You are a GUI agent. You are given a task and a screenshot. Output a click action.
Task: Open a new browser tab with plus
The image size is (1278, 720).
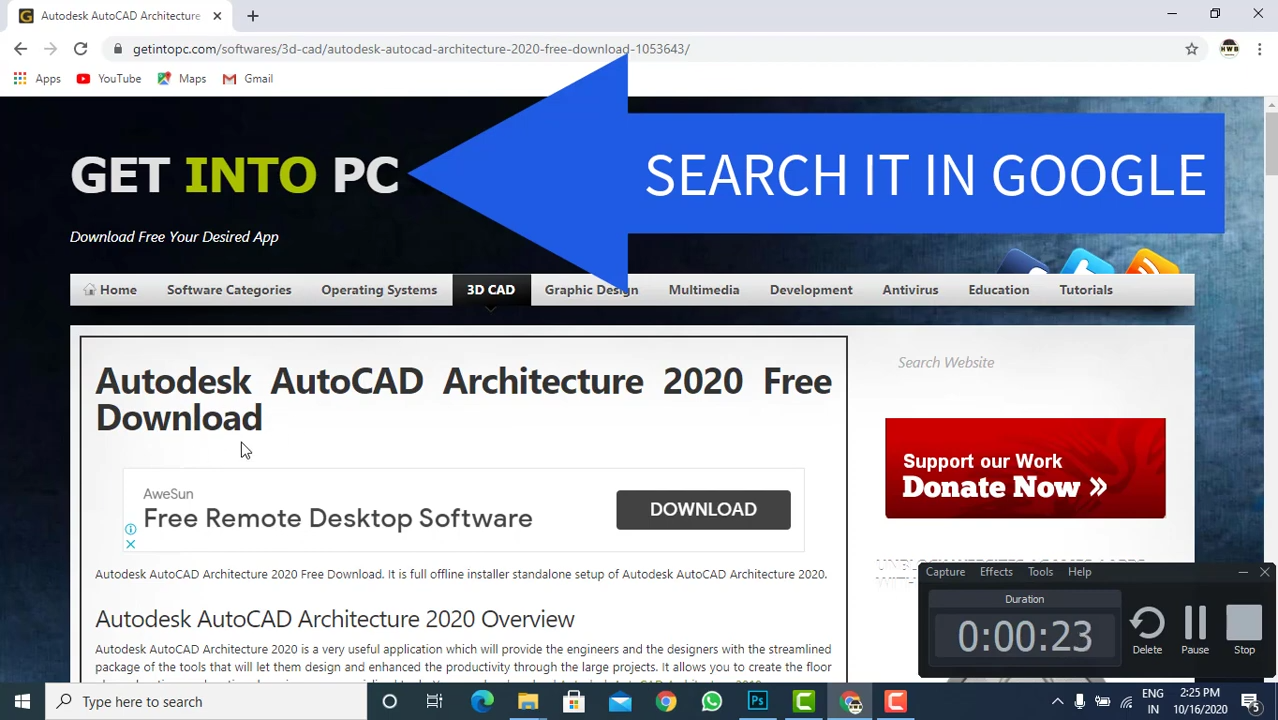pyautogui.click(x=252, y=15)
